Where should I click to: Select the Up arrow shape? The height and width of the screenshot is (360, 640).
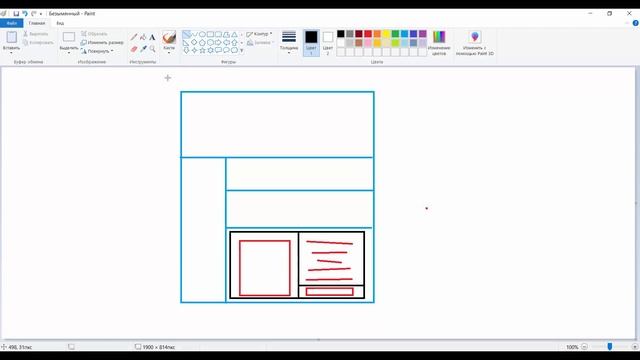[x=234, y=42]
